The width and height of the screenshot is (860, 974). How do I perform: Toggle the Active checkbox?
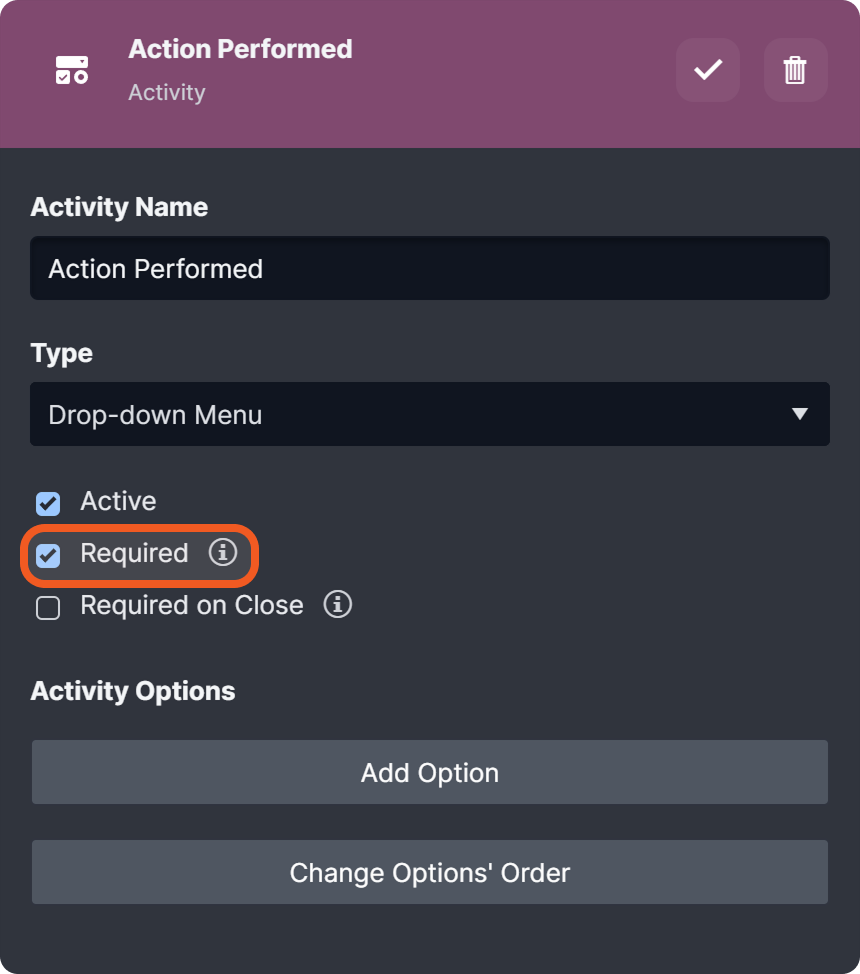[x=48, y=502]
